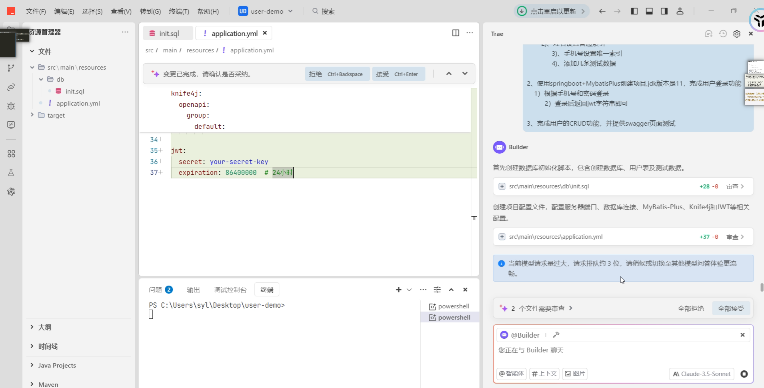Open chat history clock icon
Viewport: 764px width, 388px height.
[723, 34]
